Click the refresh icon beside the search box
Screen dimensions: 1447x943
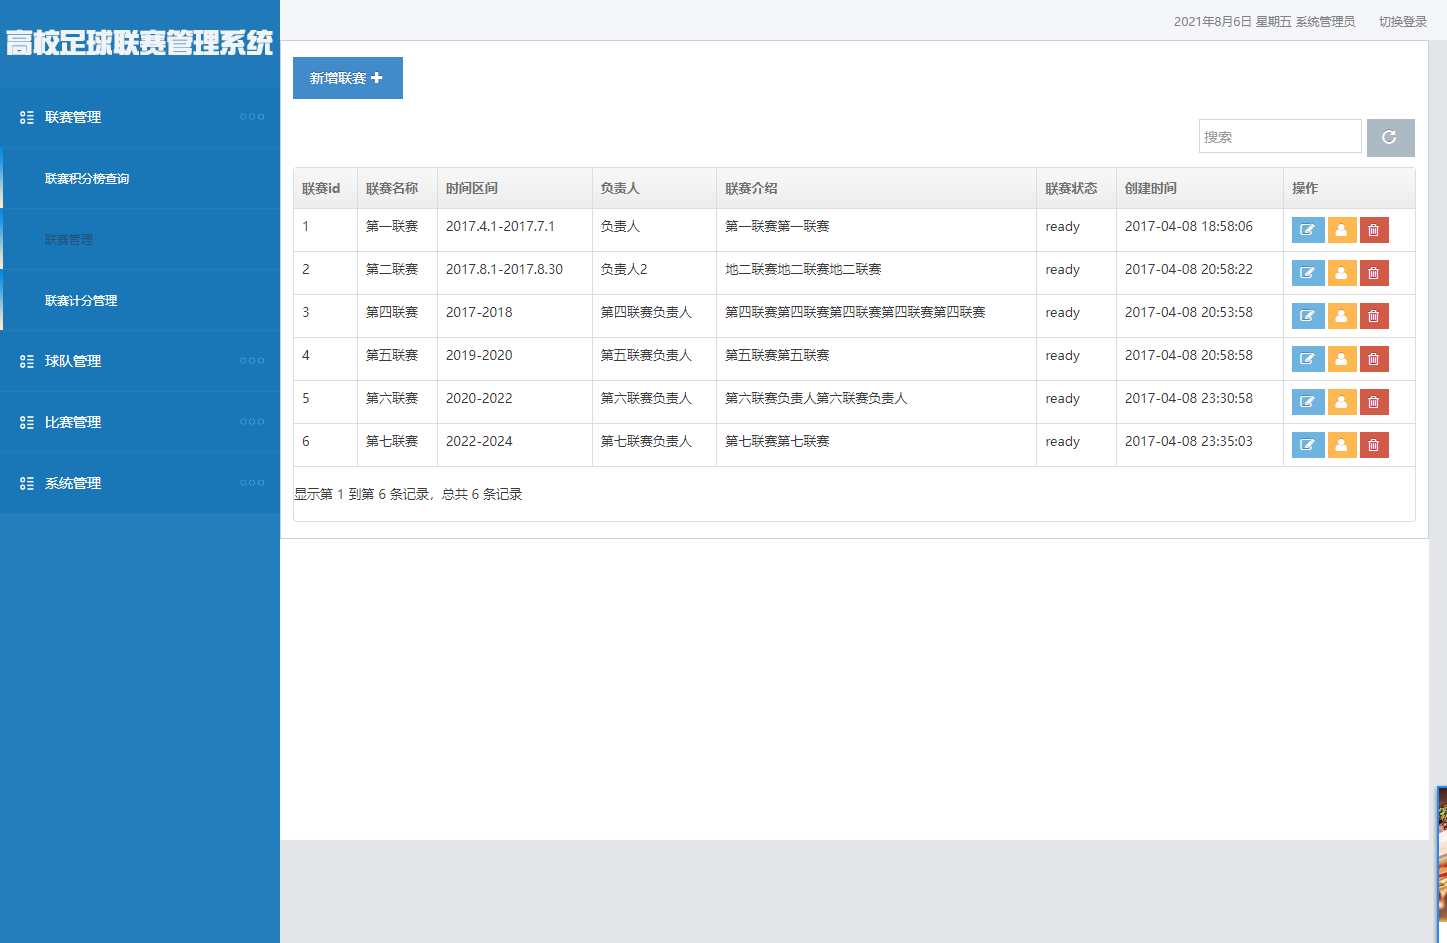click(x=1390, y=136)
